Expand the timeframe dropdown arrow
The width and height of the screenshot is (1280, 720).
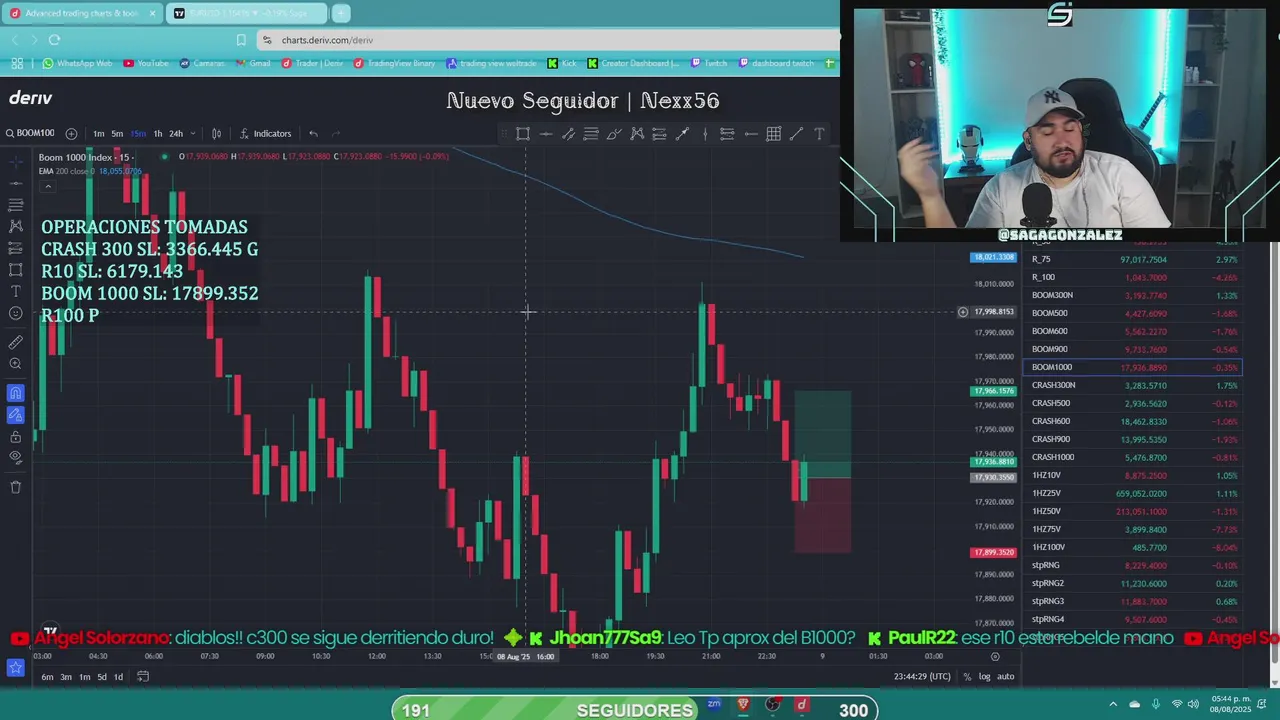[x=192, y=134]
